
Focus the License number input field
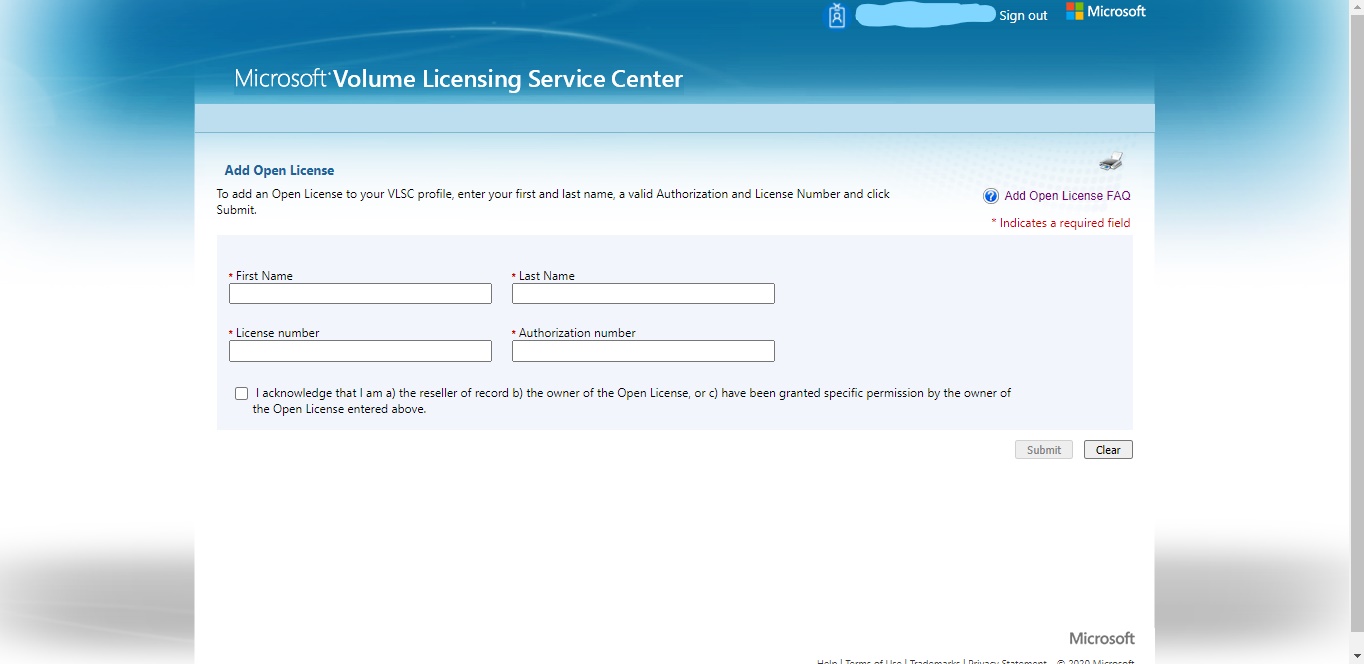tap(360, 351)
